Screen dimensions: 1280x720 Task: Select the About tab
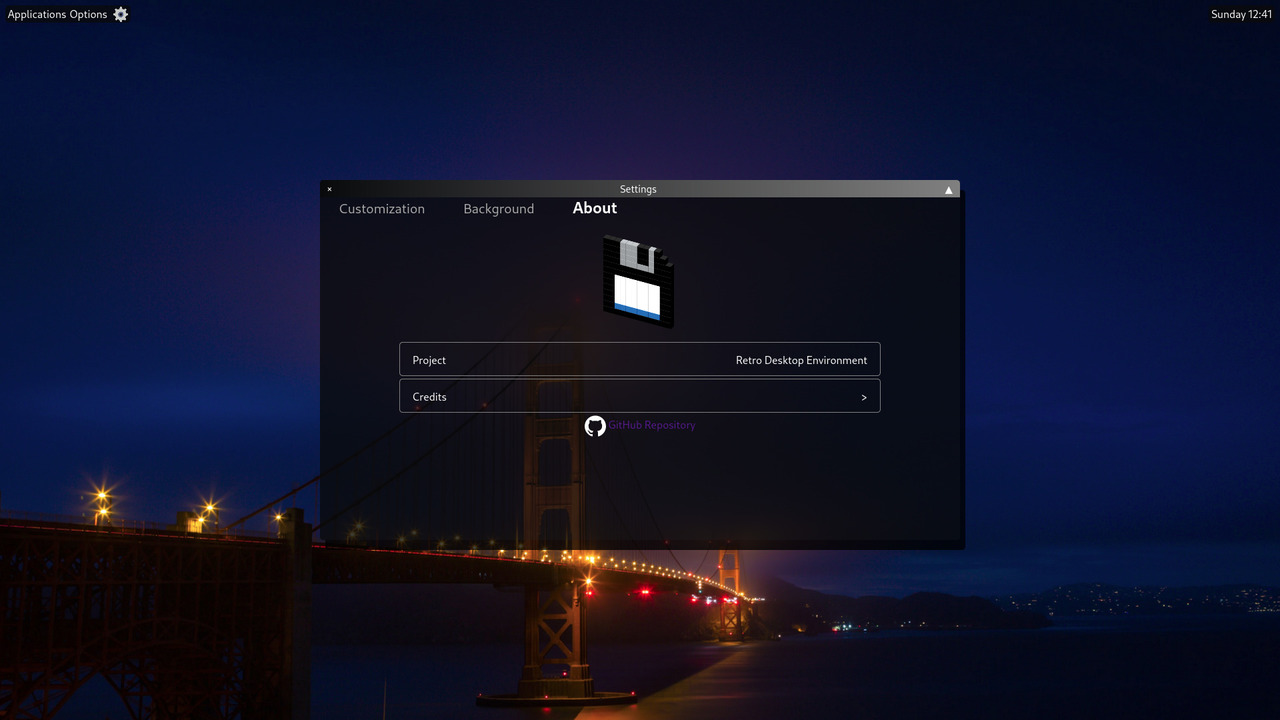tap(595, 208)
